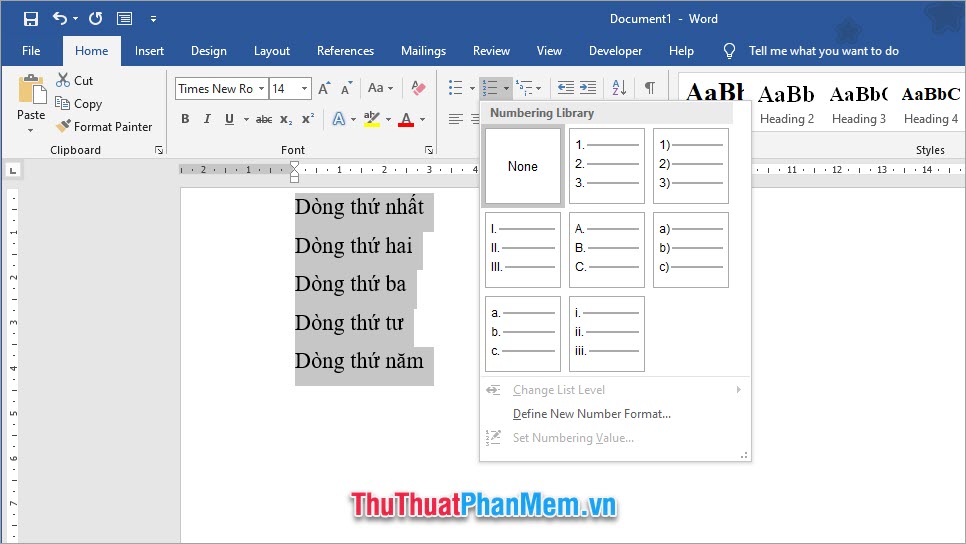
Task: Select None in Numbering Library
Action: tap(522, 166)
